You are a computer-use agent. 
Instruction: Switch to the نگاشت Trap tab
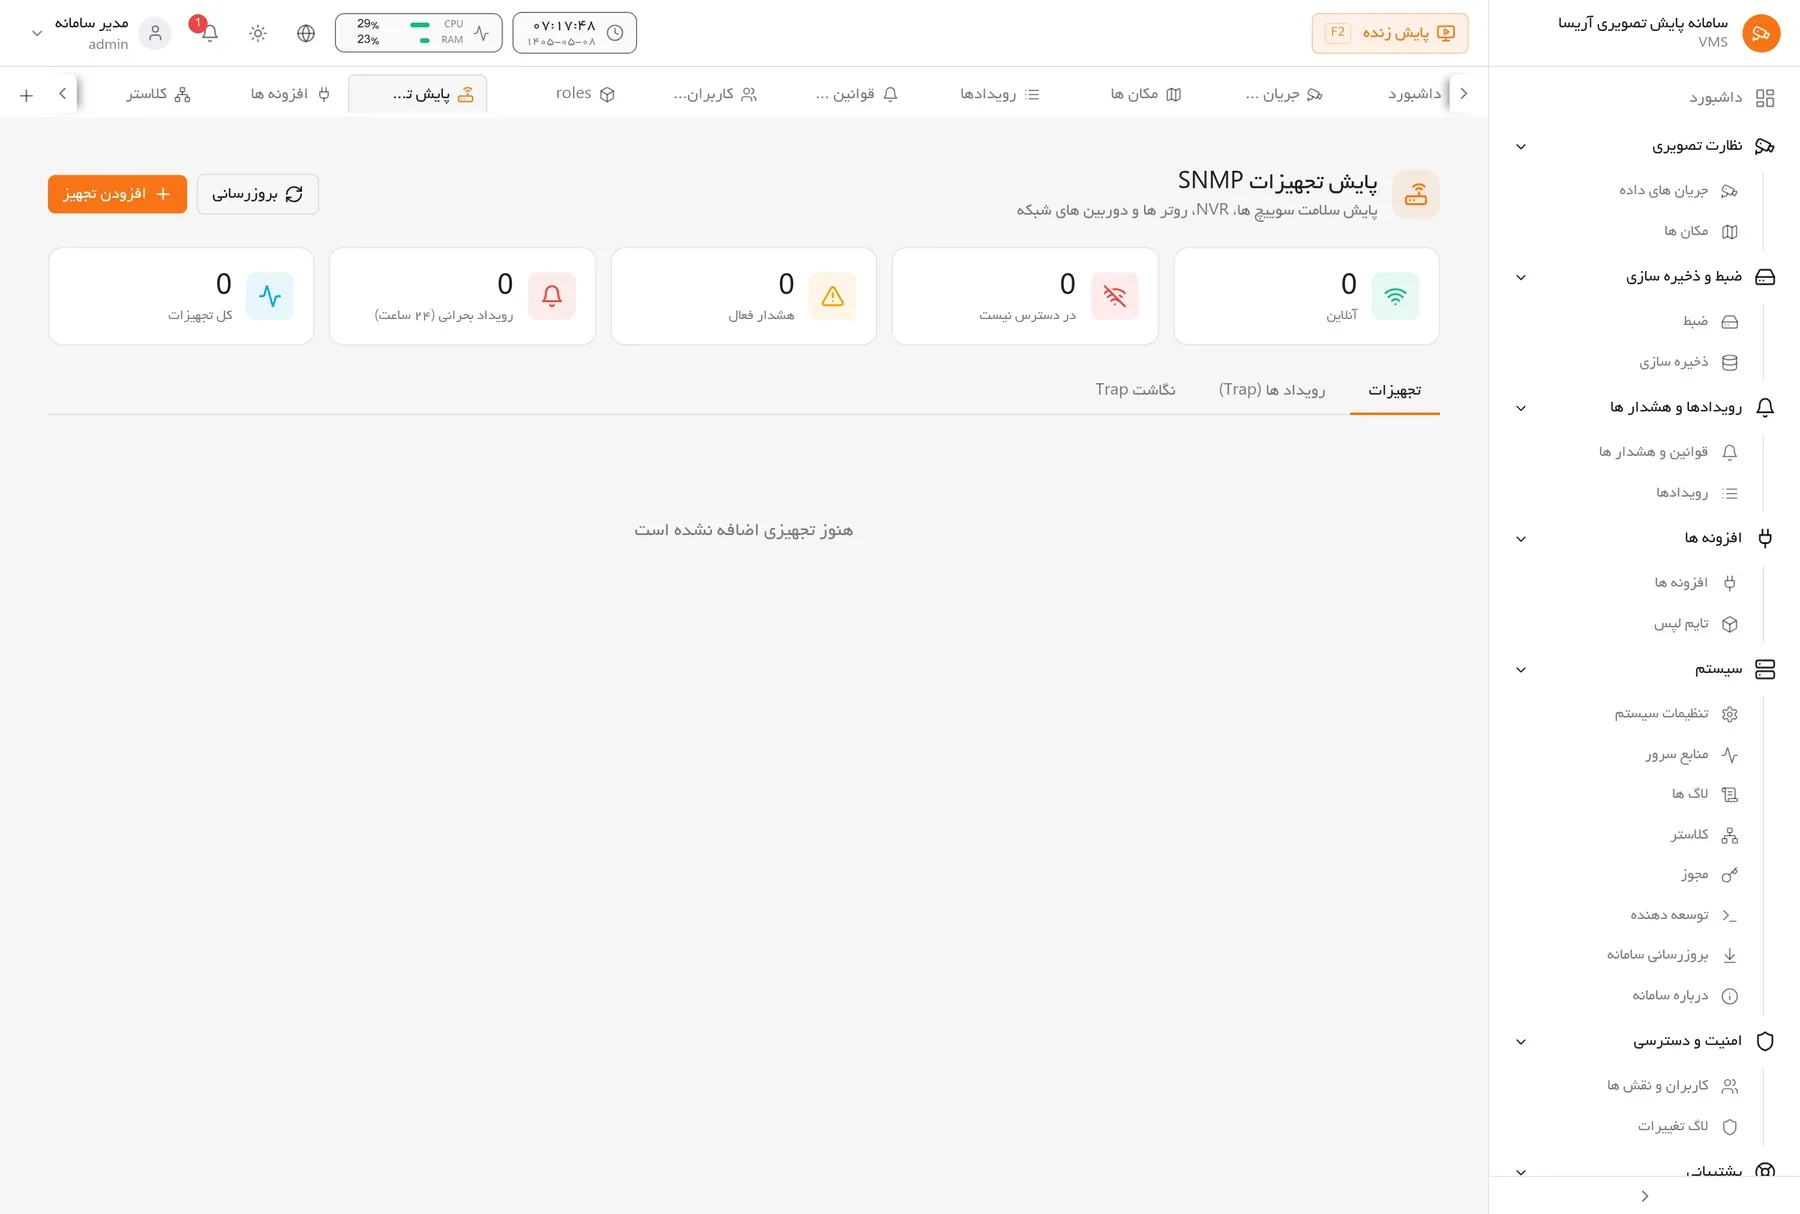click(1135, 390)
